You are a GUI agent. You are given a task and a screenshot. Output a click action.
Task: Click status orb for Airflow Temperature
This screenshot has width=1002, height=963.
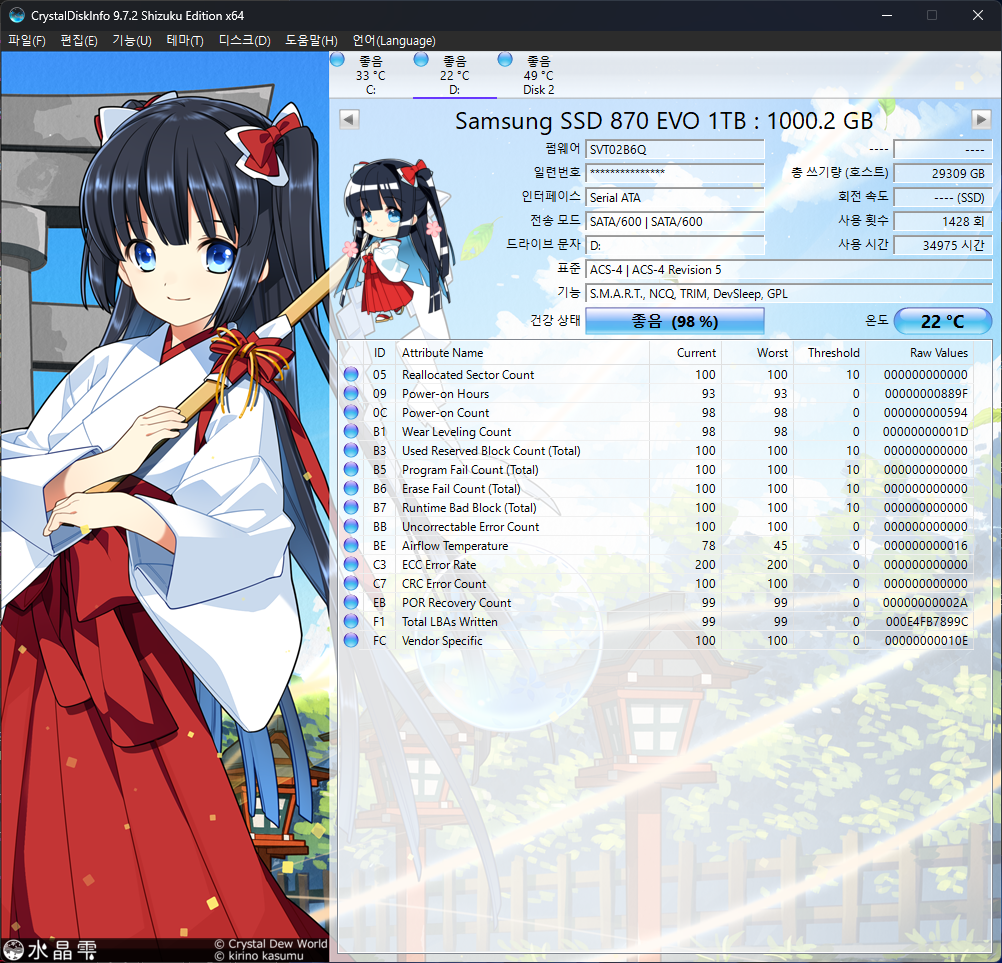[351, 545]
